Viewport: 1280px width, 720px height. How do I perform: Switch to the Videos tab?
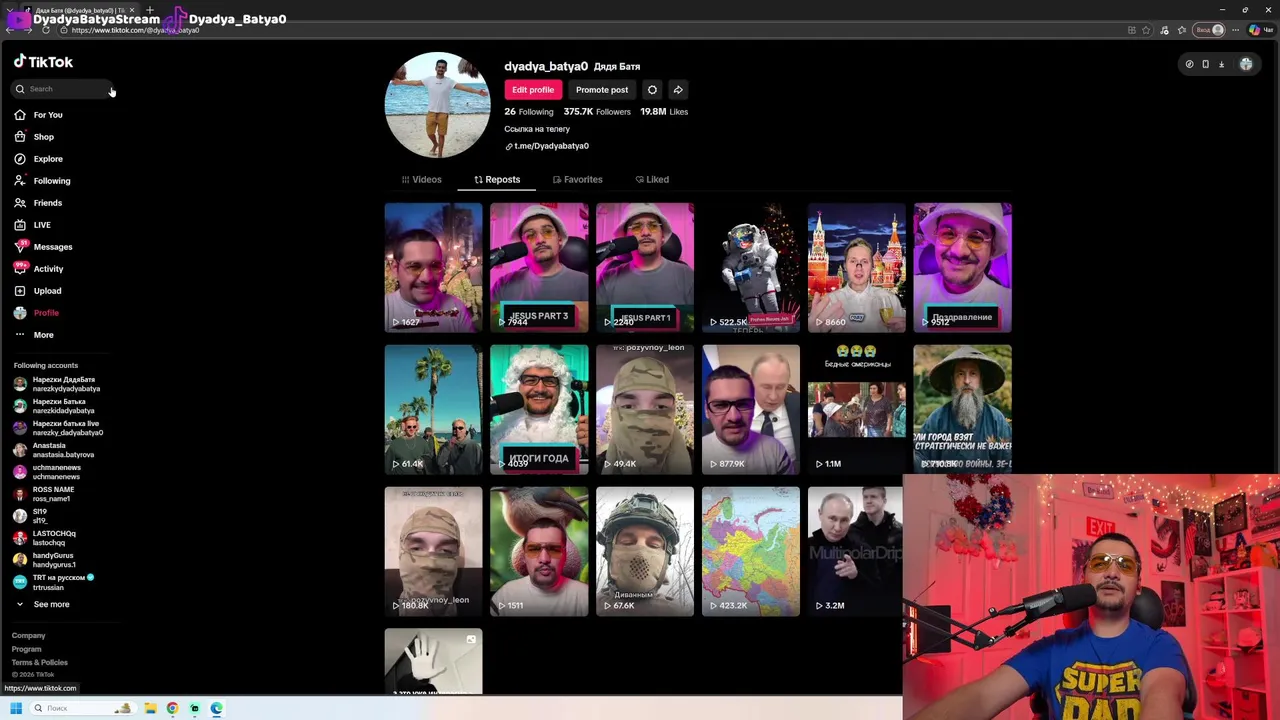[x=421, y=180]
